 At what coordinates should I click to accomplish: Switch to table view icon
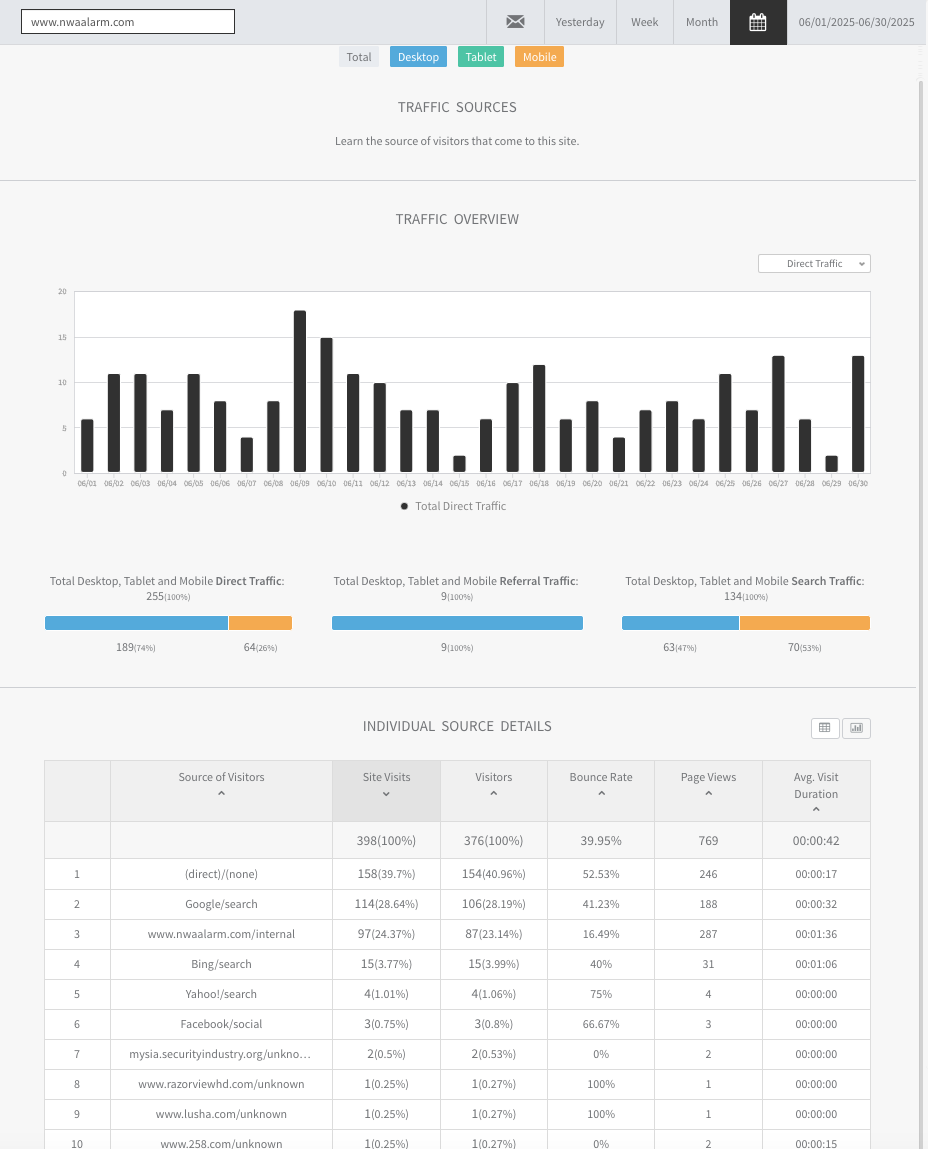[x=825, y=728]
